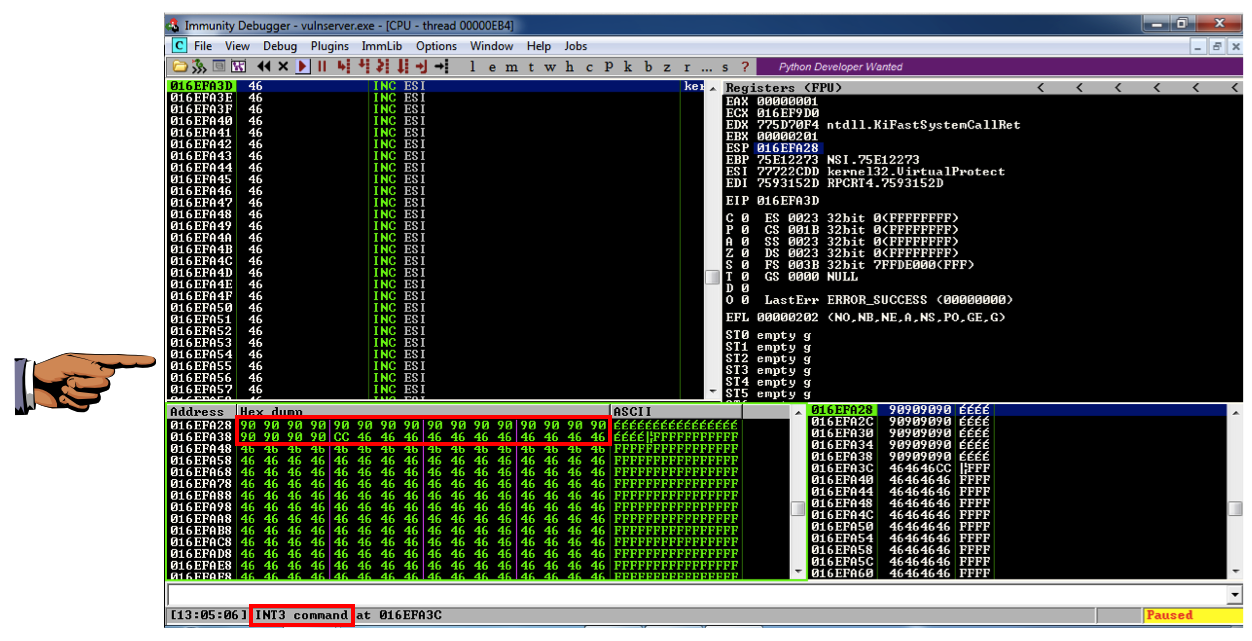Open the memory map 'm' window
This screenshot has width=1252, height=641.
(x=510, y=67)
